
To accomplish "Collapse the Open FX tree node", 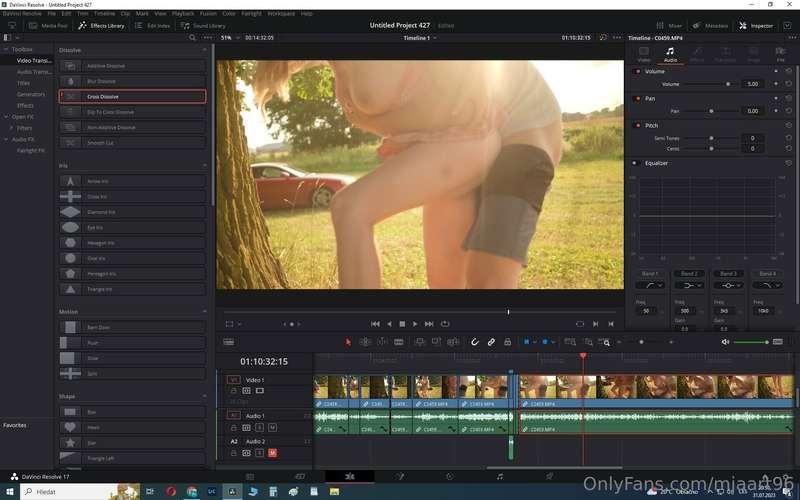I will tap(6, 117).
